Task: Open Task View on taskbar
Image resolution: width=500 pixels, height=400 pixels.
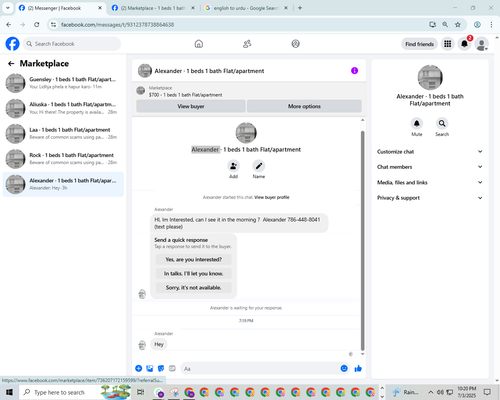Action: pyautogui.click(x=141, y=392)
